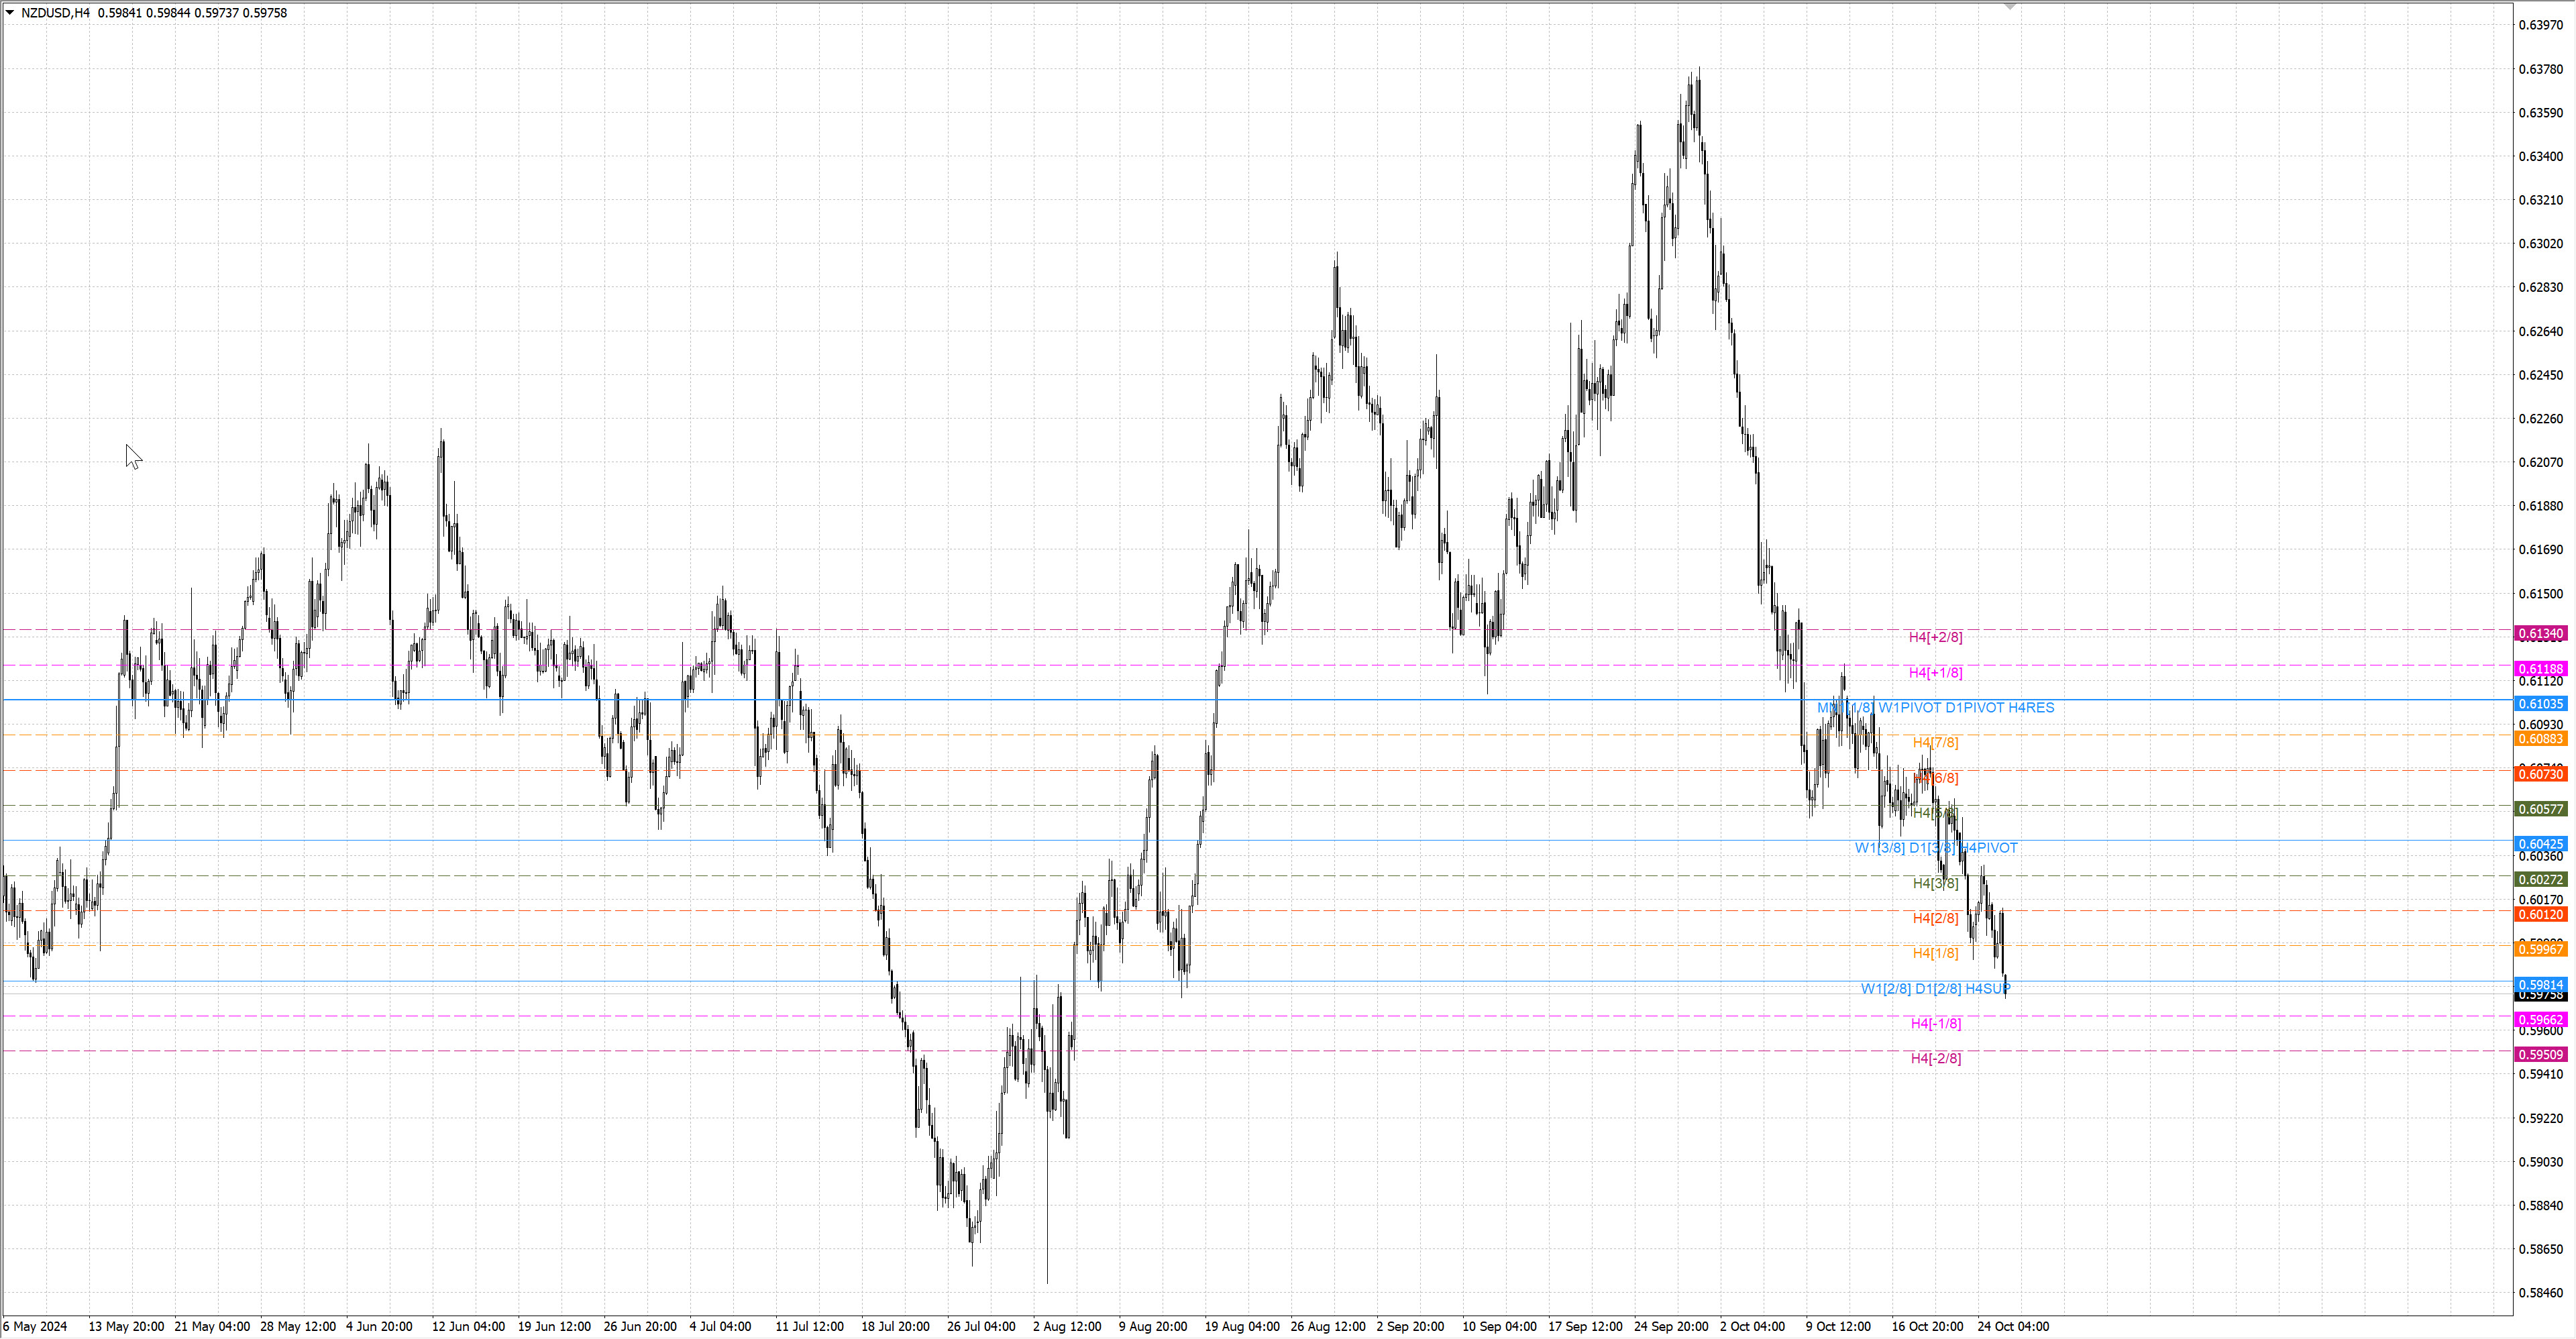
Task: Select the H4[+1/8] level label
Action: 1935,673
